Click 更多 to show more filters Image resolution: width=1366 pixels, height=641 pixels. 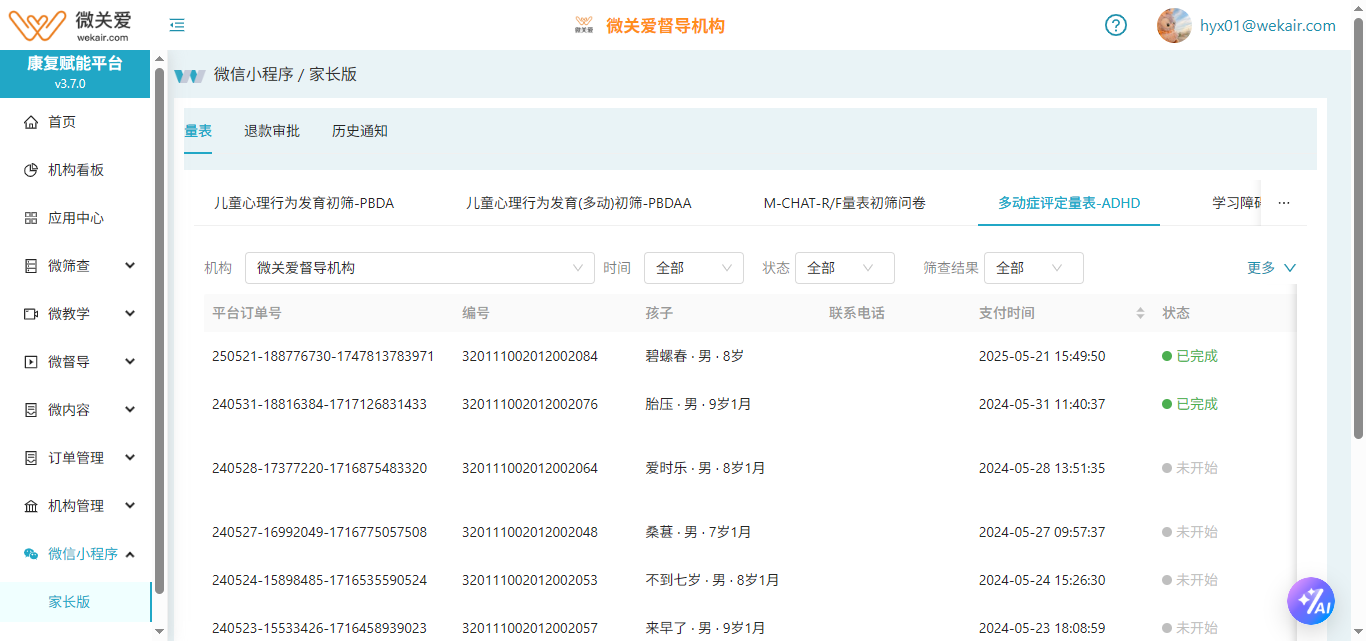coord(1271,268)
